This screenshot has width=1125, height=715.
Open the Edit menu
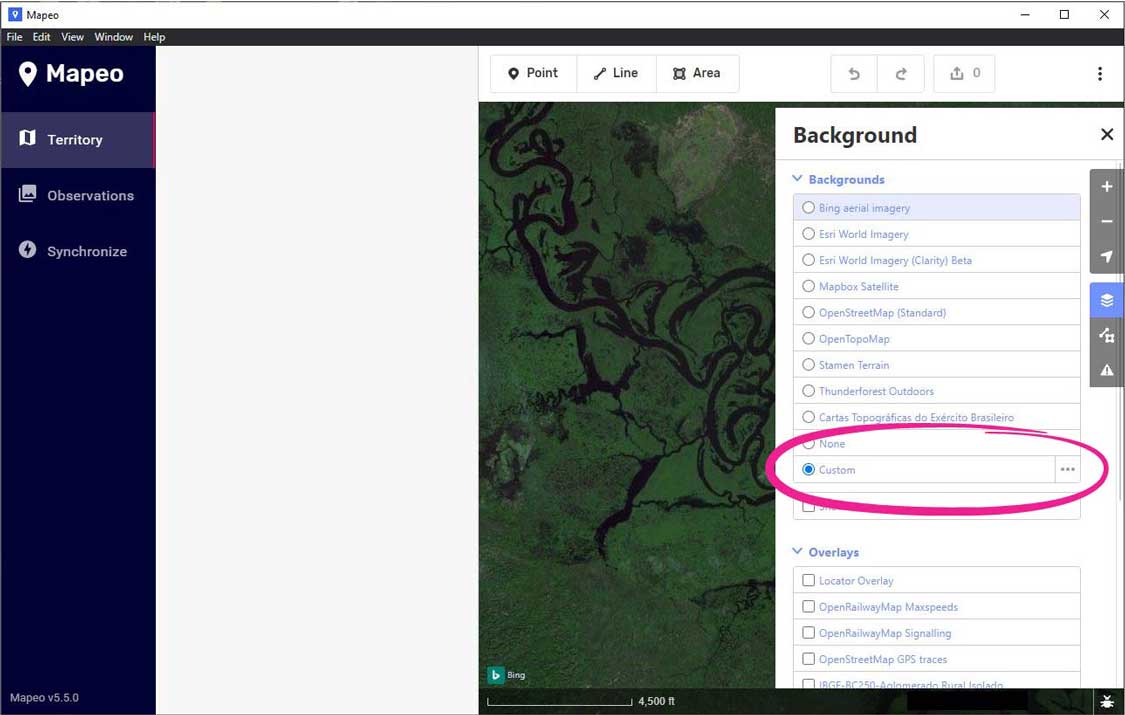(42, 37)
